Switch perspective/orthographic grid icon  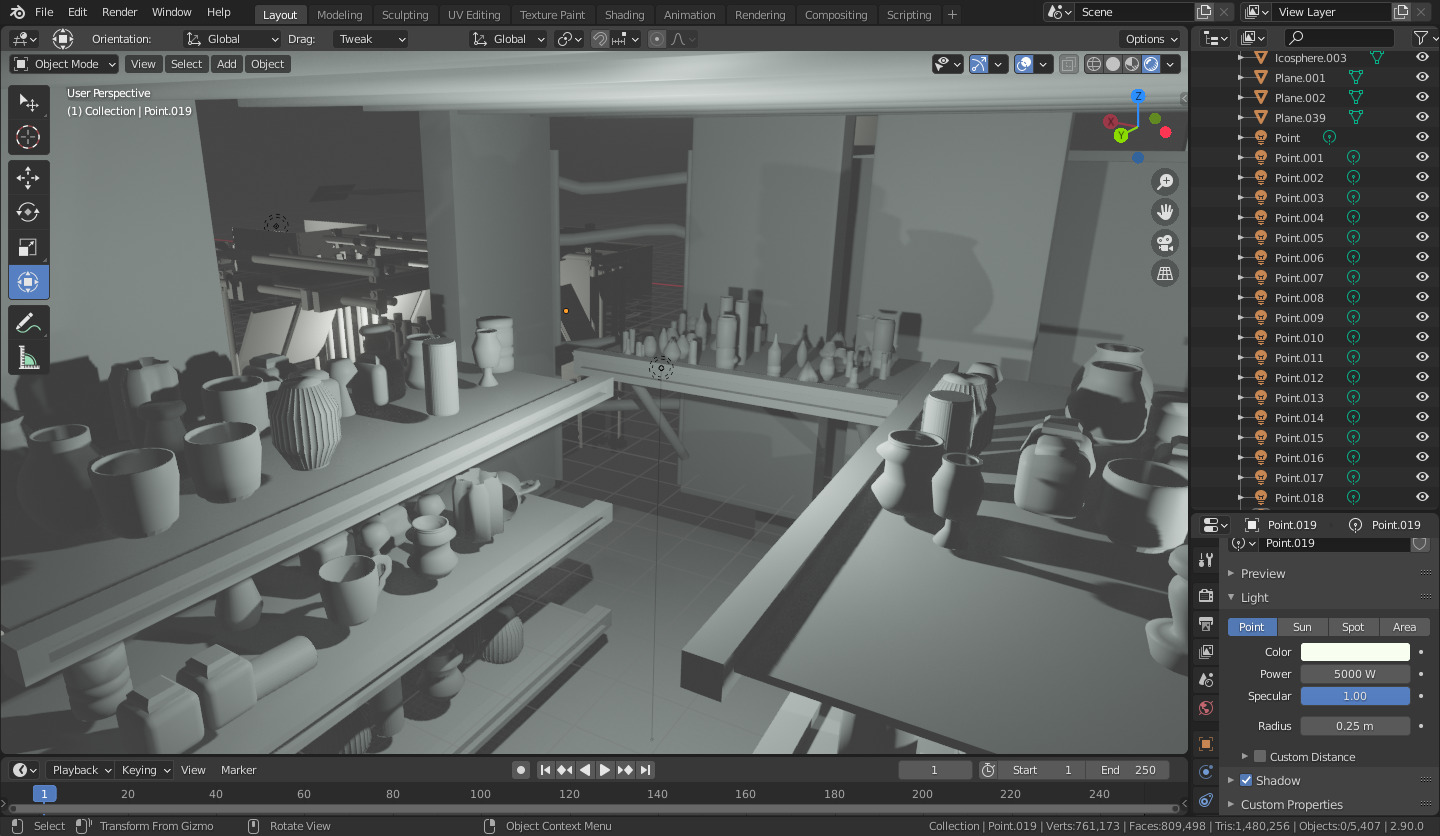pos(1165,273)
